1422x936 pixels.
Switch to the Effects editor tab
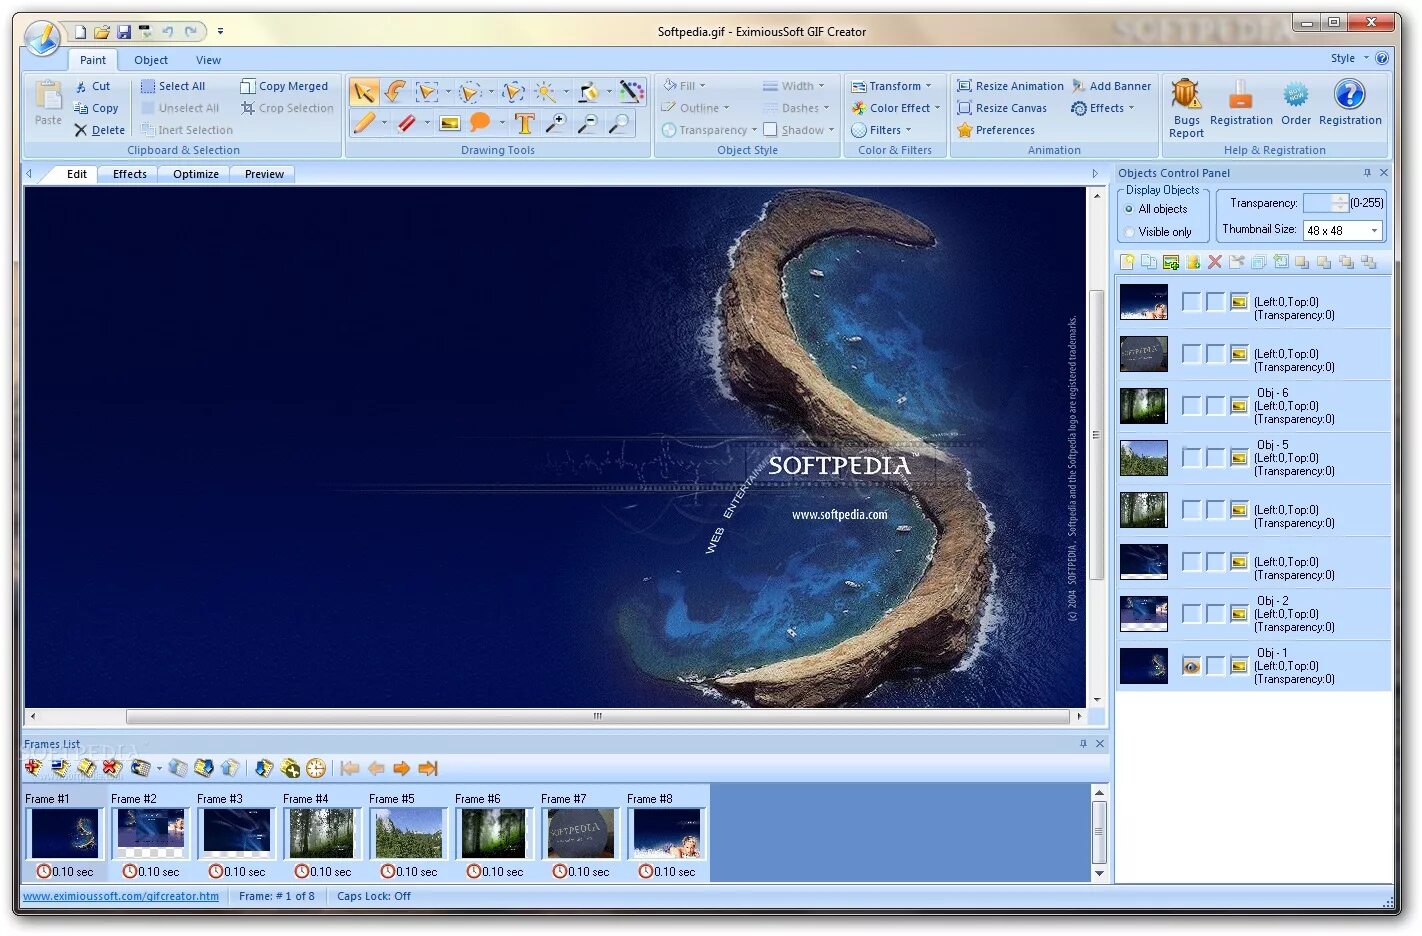(x=130, y=174)
